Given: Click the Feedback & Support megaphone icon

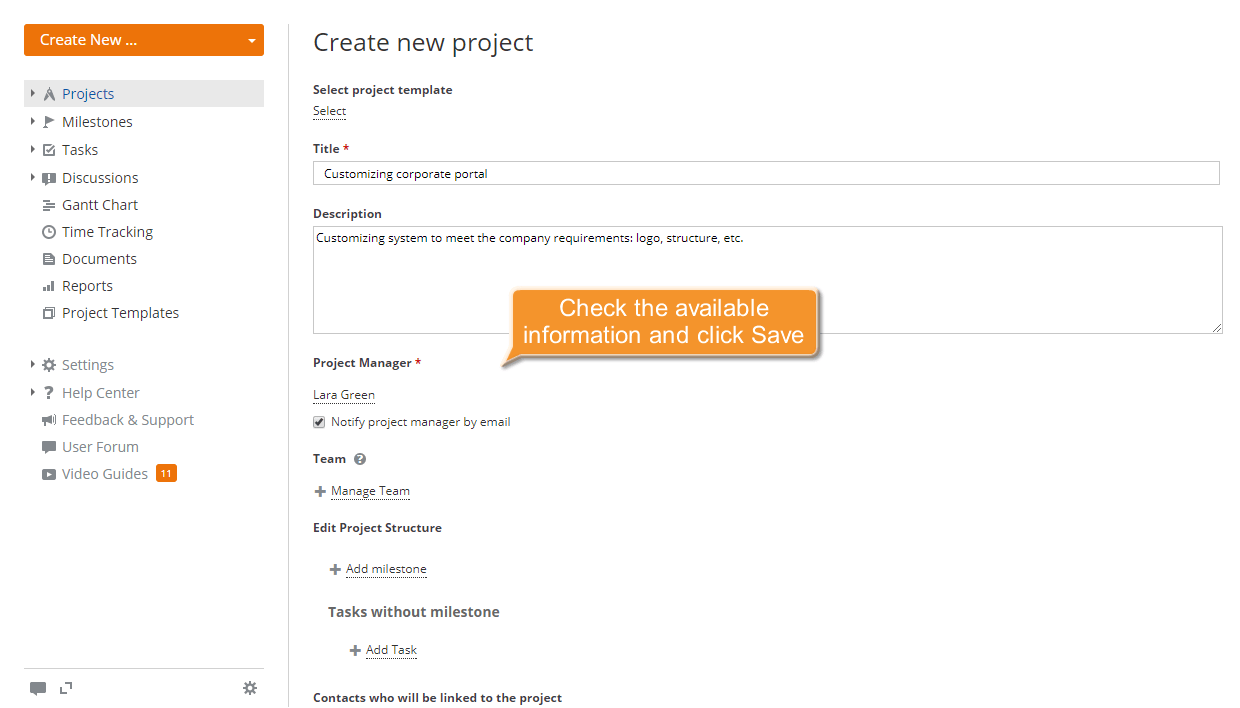Looking at the screenshot, I should pos(48,419).
